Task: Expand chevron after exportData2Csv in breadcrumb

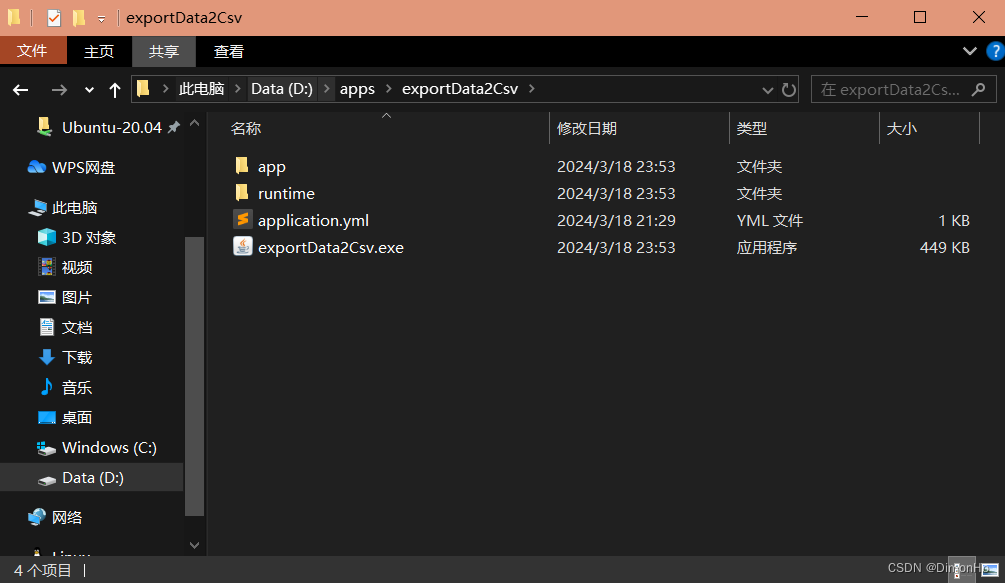Action: tap(531, 88)
